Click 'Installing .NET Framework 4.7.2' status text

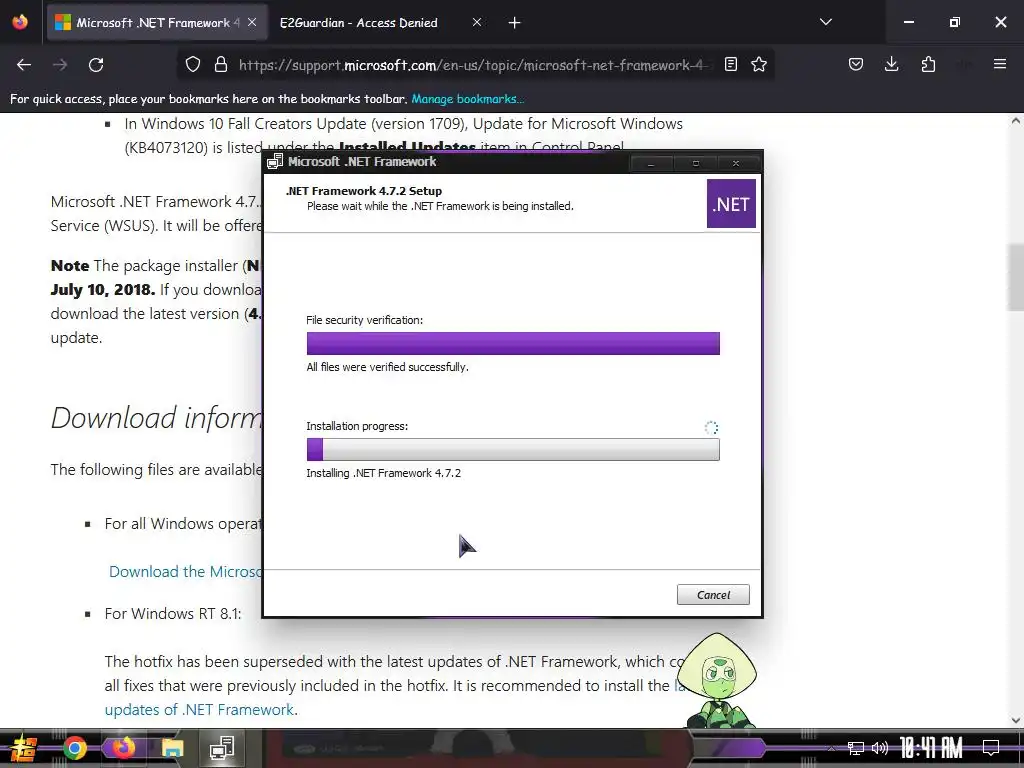[383, 473]
